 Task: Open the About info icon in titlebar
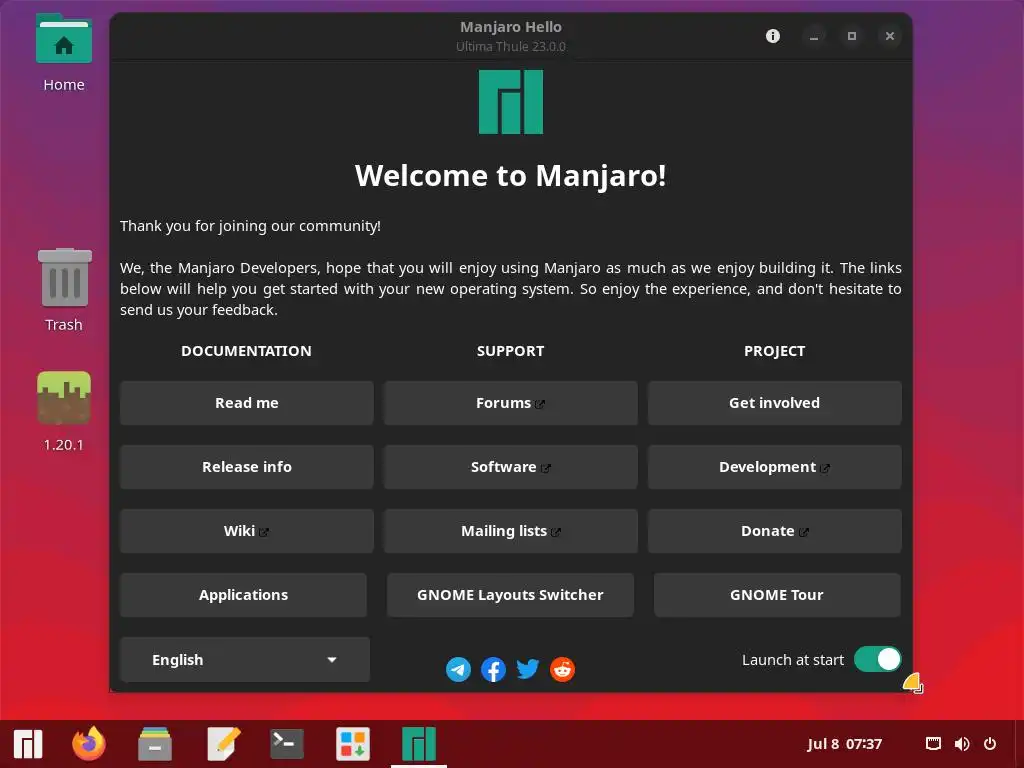(773, 36)
